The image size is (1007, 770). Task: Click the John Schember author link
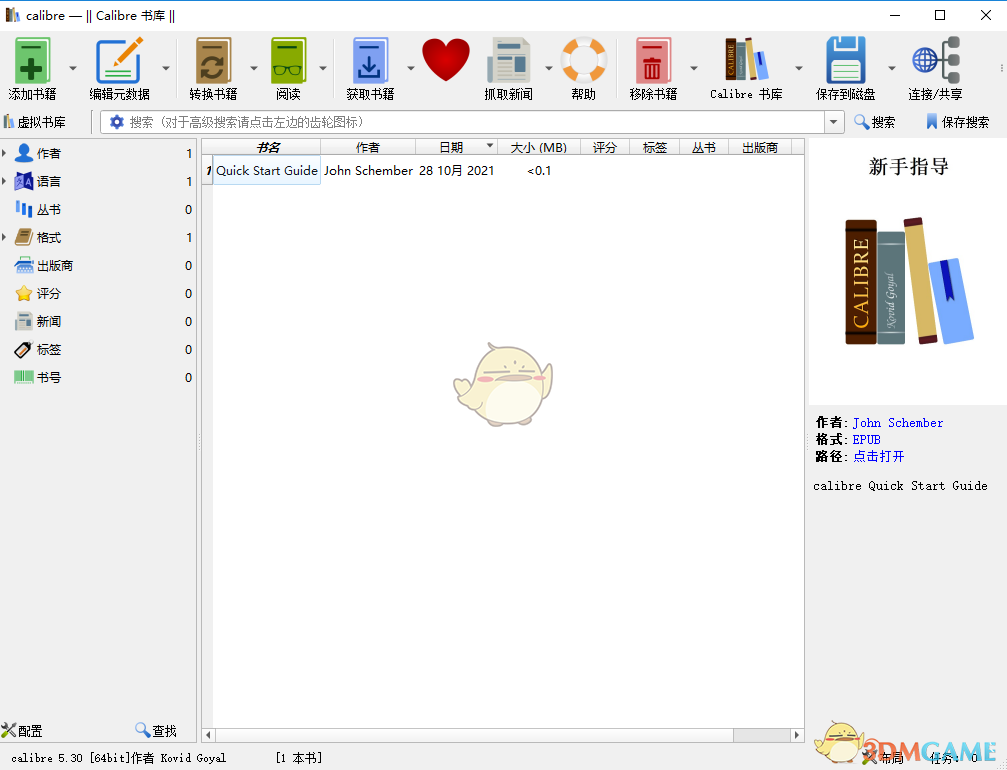pyautogui.click(x=897, y=422)
